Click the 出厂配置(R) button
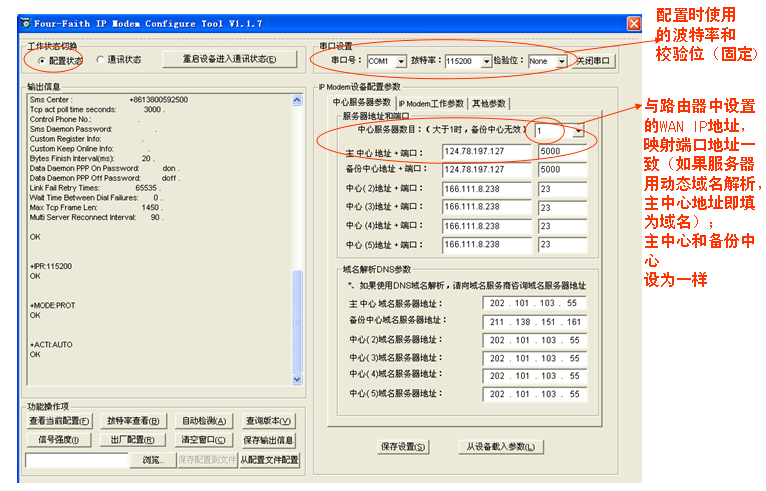Viewport: 766px width, 491px height. click(133, 440)
